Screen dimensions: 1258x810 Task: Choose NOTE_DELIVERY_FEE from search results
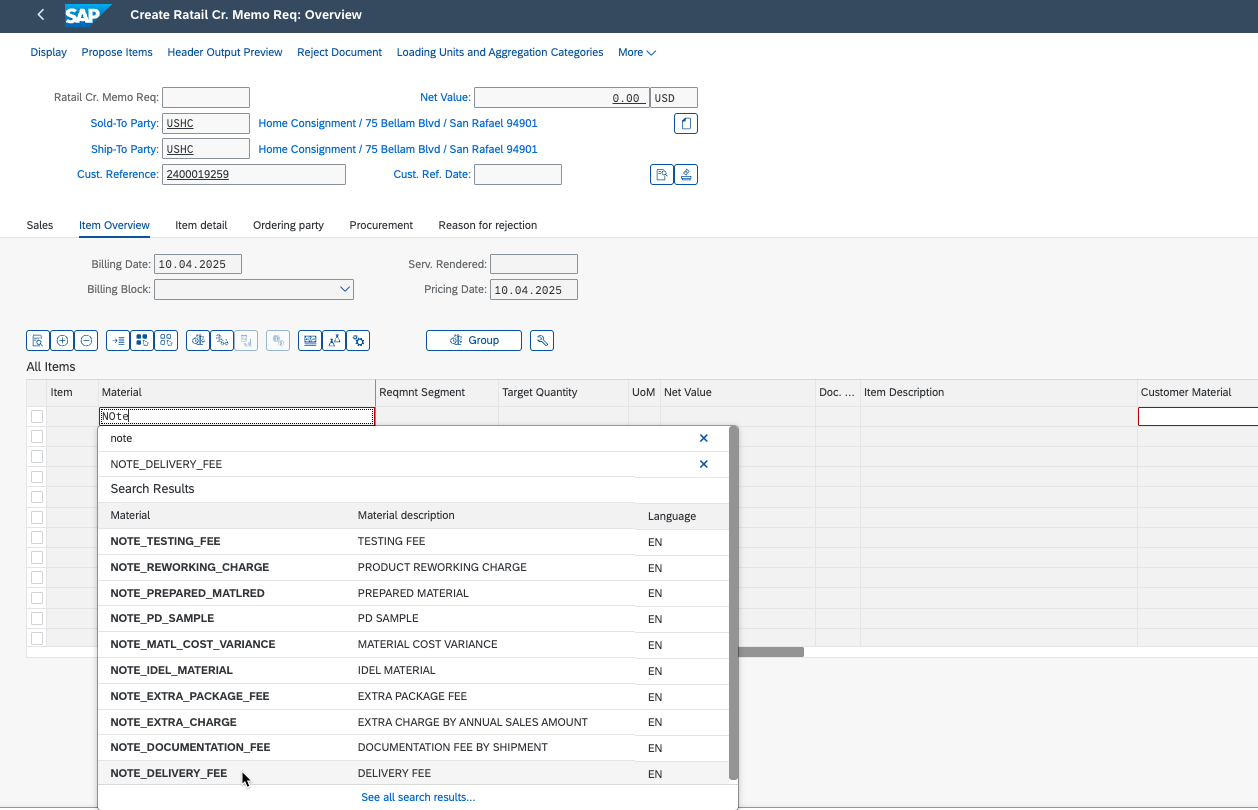point(169,773)
